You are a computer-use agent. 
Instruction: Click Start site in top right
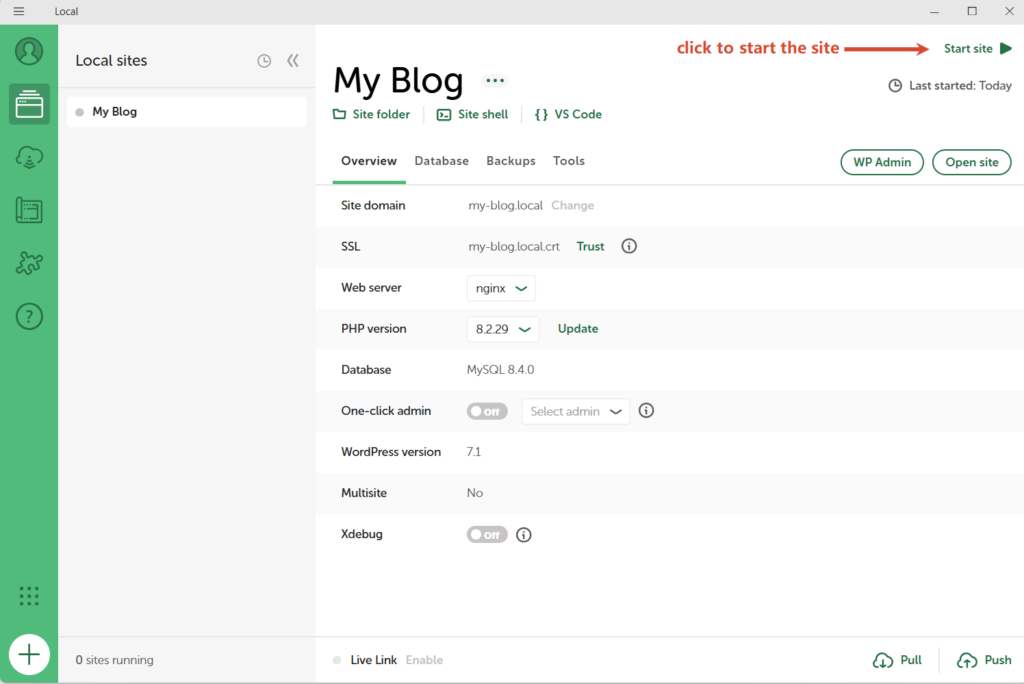pos(978,48)
